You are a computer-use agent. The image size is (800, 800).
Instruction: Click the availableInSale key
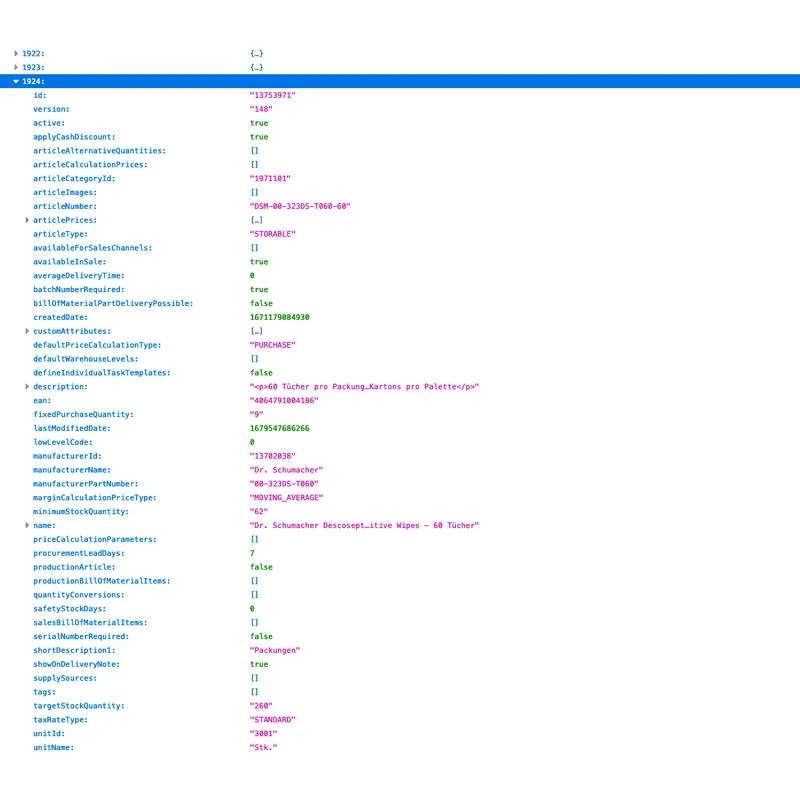(70, 262)
